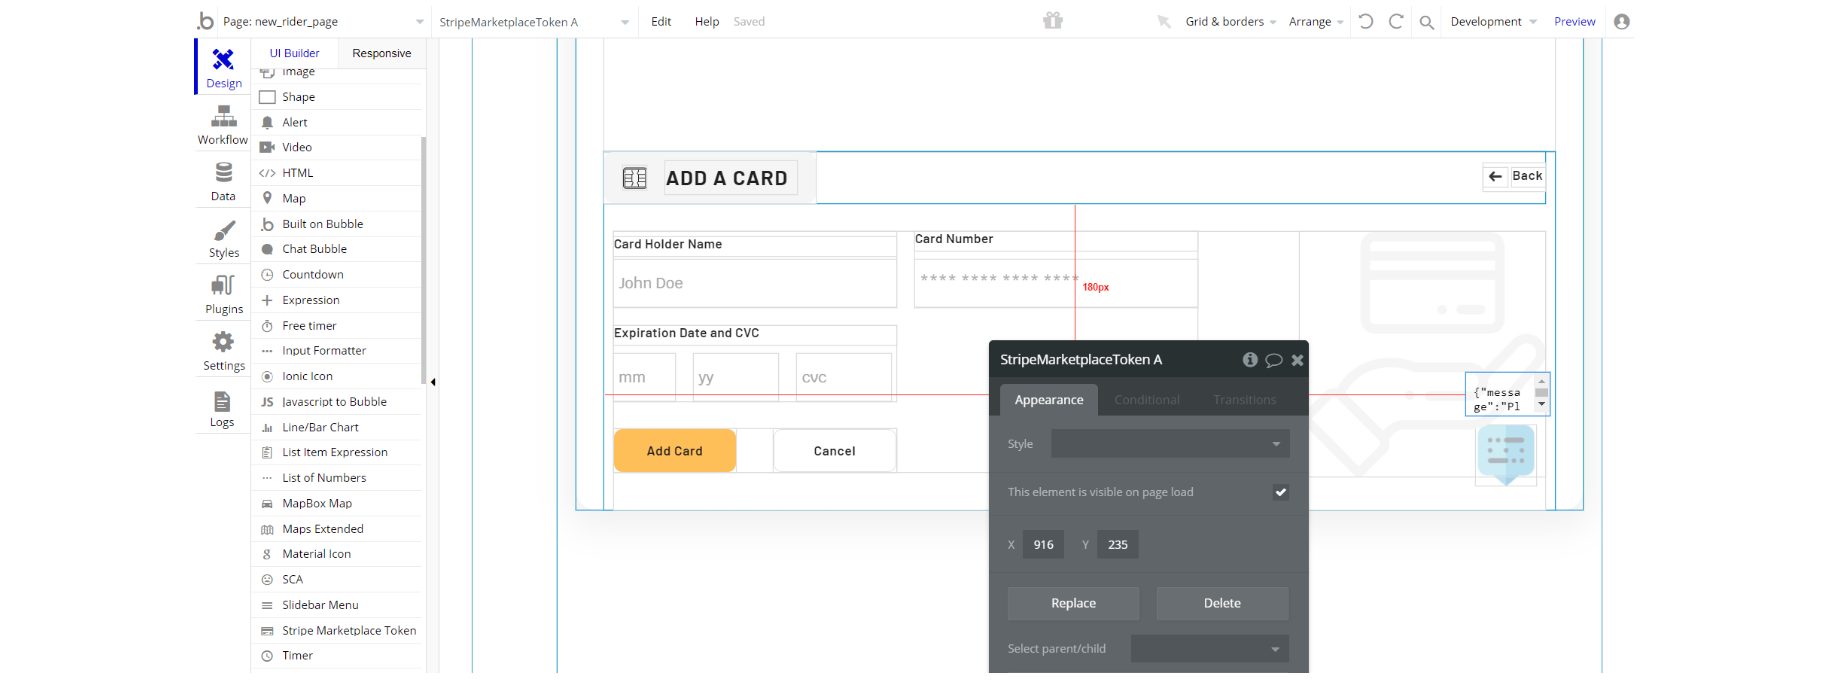1830x686 pixels.
Task: Click the gift icon in top bar
Action: point(1053,20)
